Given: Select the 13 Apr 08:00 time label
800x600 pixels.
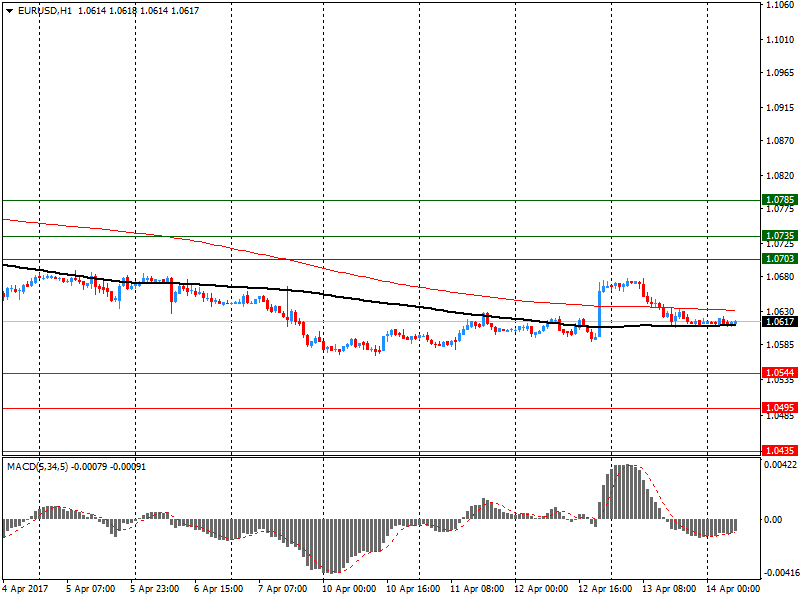Looking at the screenshot, I should (x=669, y=589).
